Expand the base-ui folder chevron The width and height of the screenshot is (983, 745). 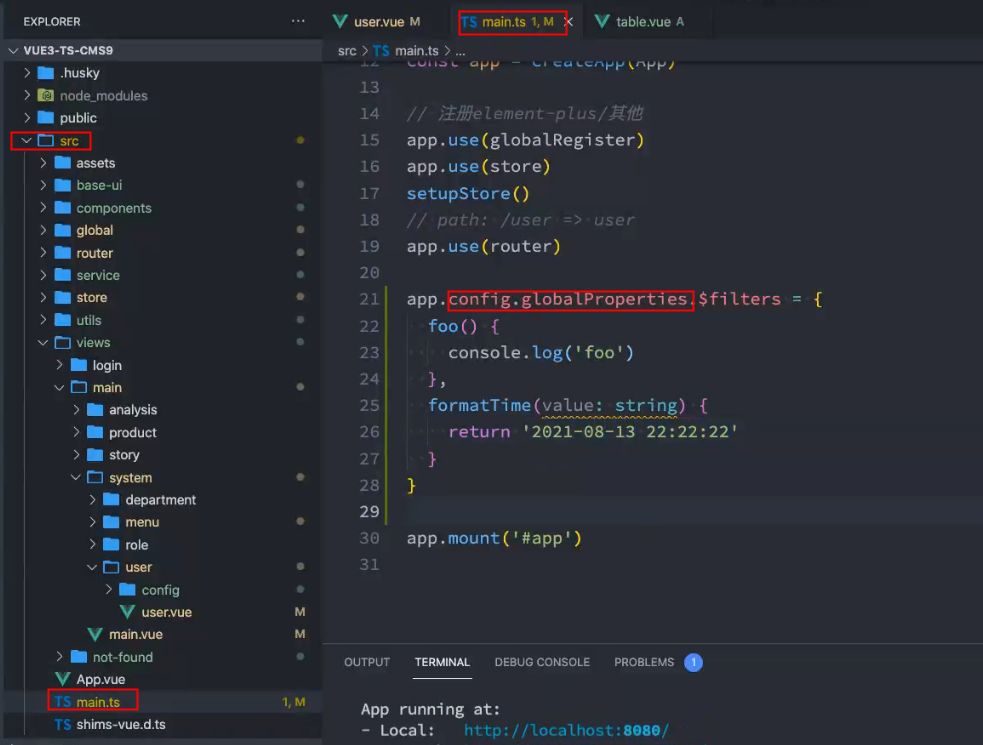[43, 185]
